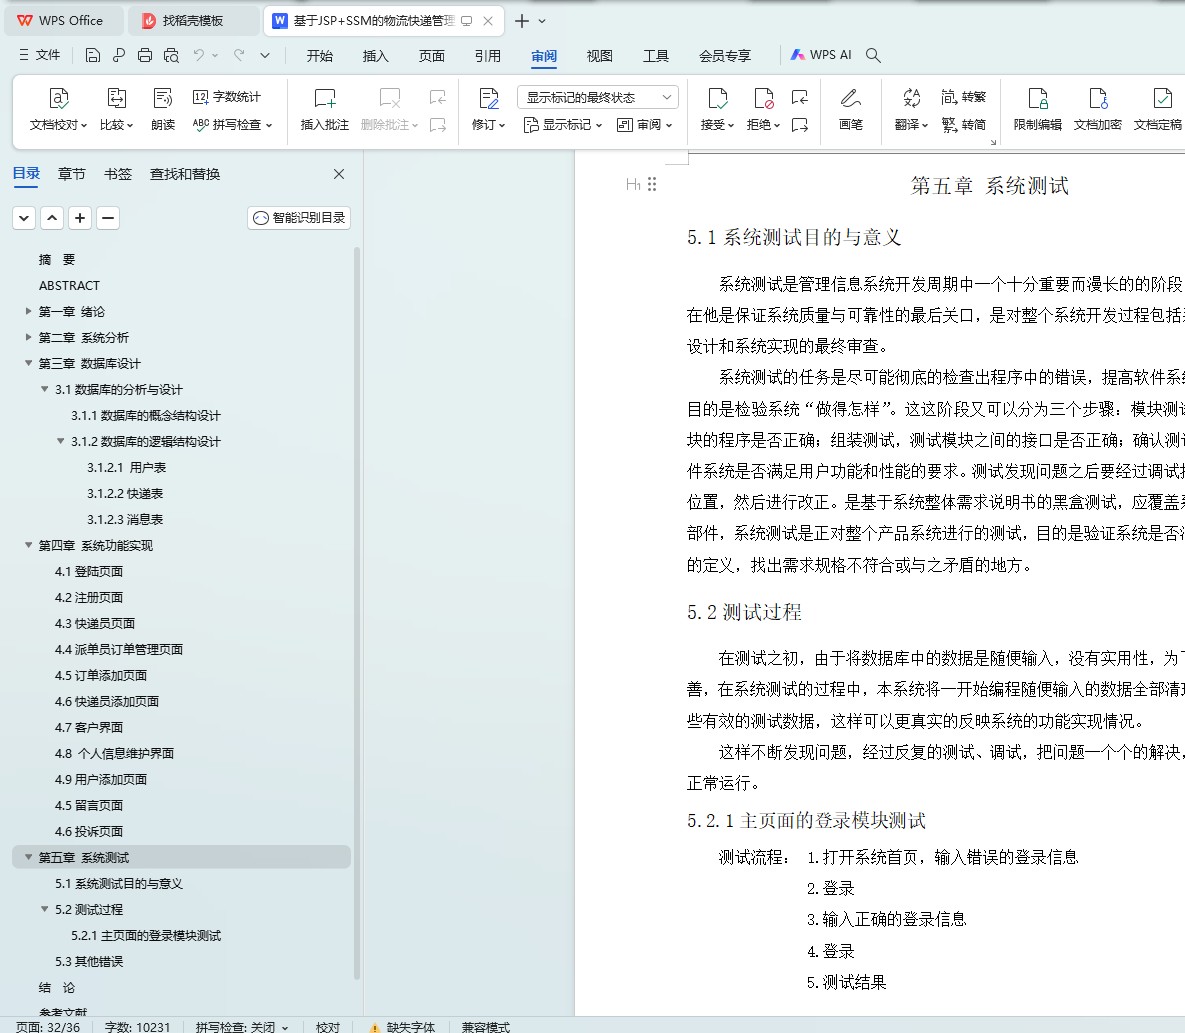Switch to the 书签 navigation tab
Image resolution: width=1185 pixels, height=1033 pixels.
pos(118,174)
